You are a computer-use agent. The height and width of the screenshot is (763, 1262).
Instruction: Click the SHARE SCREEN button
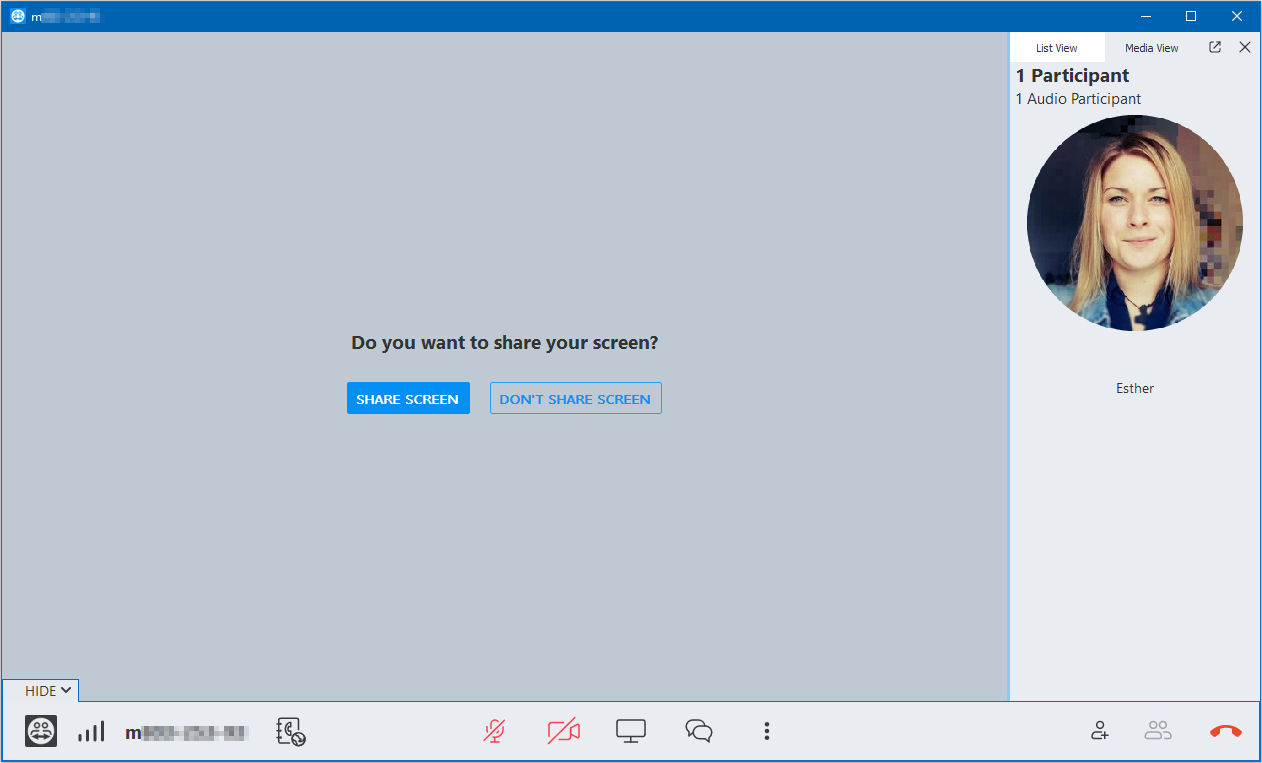coord(408,398)
